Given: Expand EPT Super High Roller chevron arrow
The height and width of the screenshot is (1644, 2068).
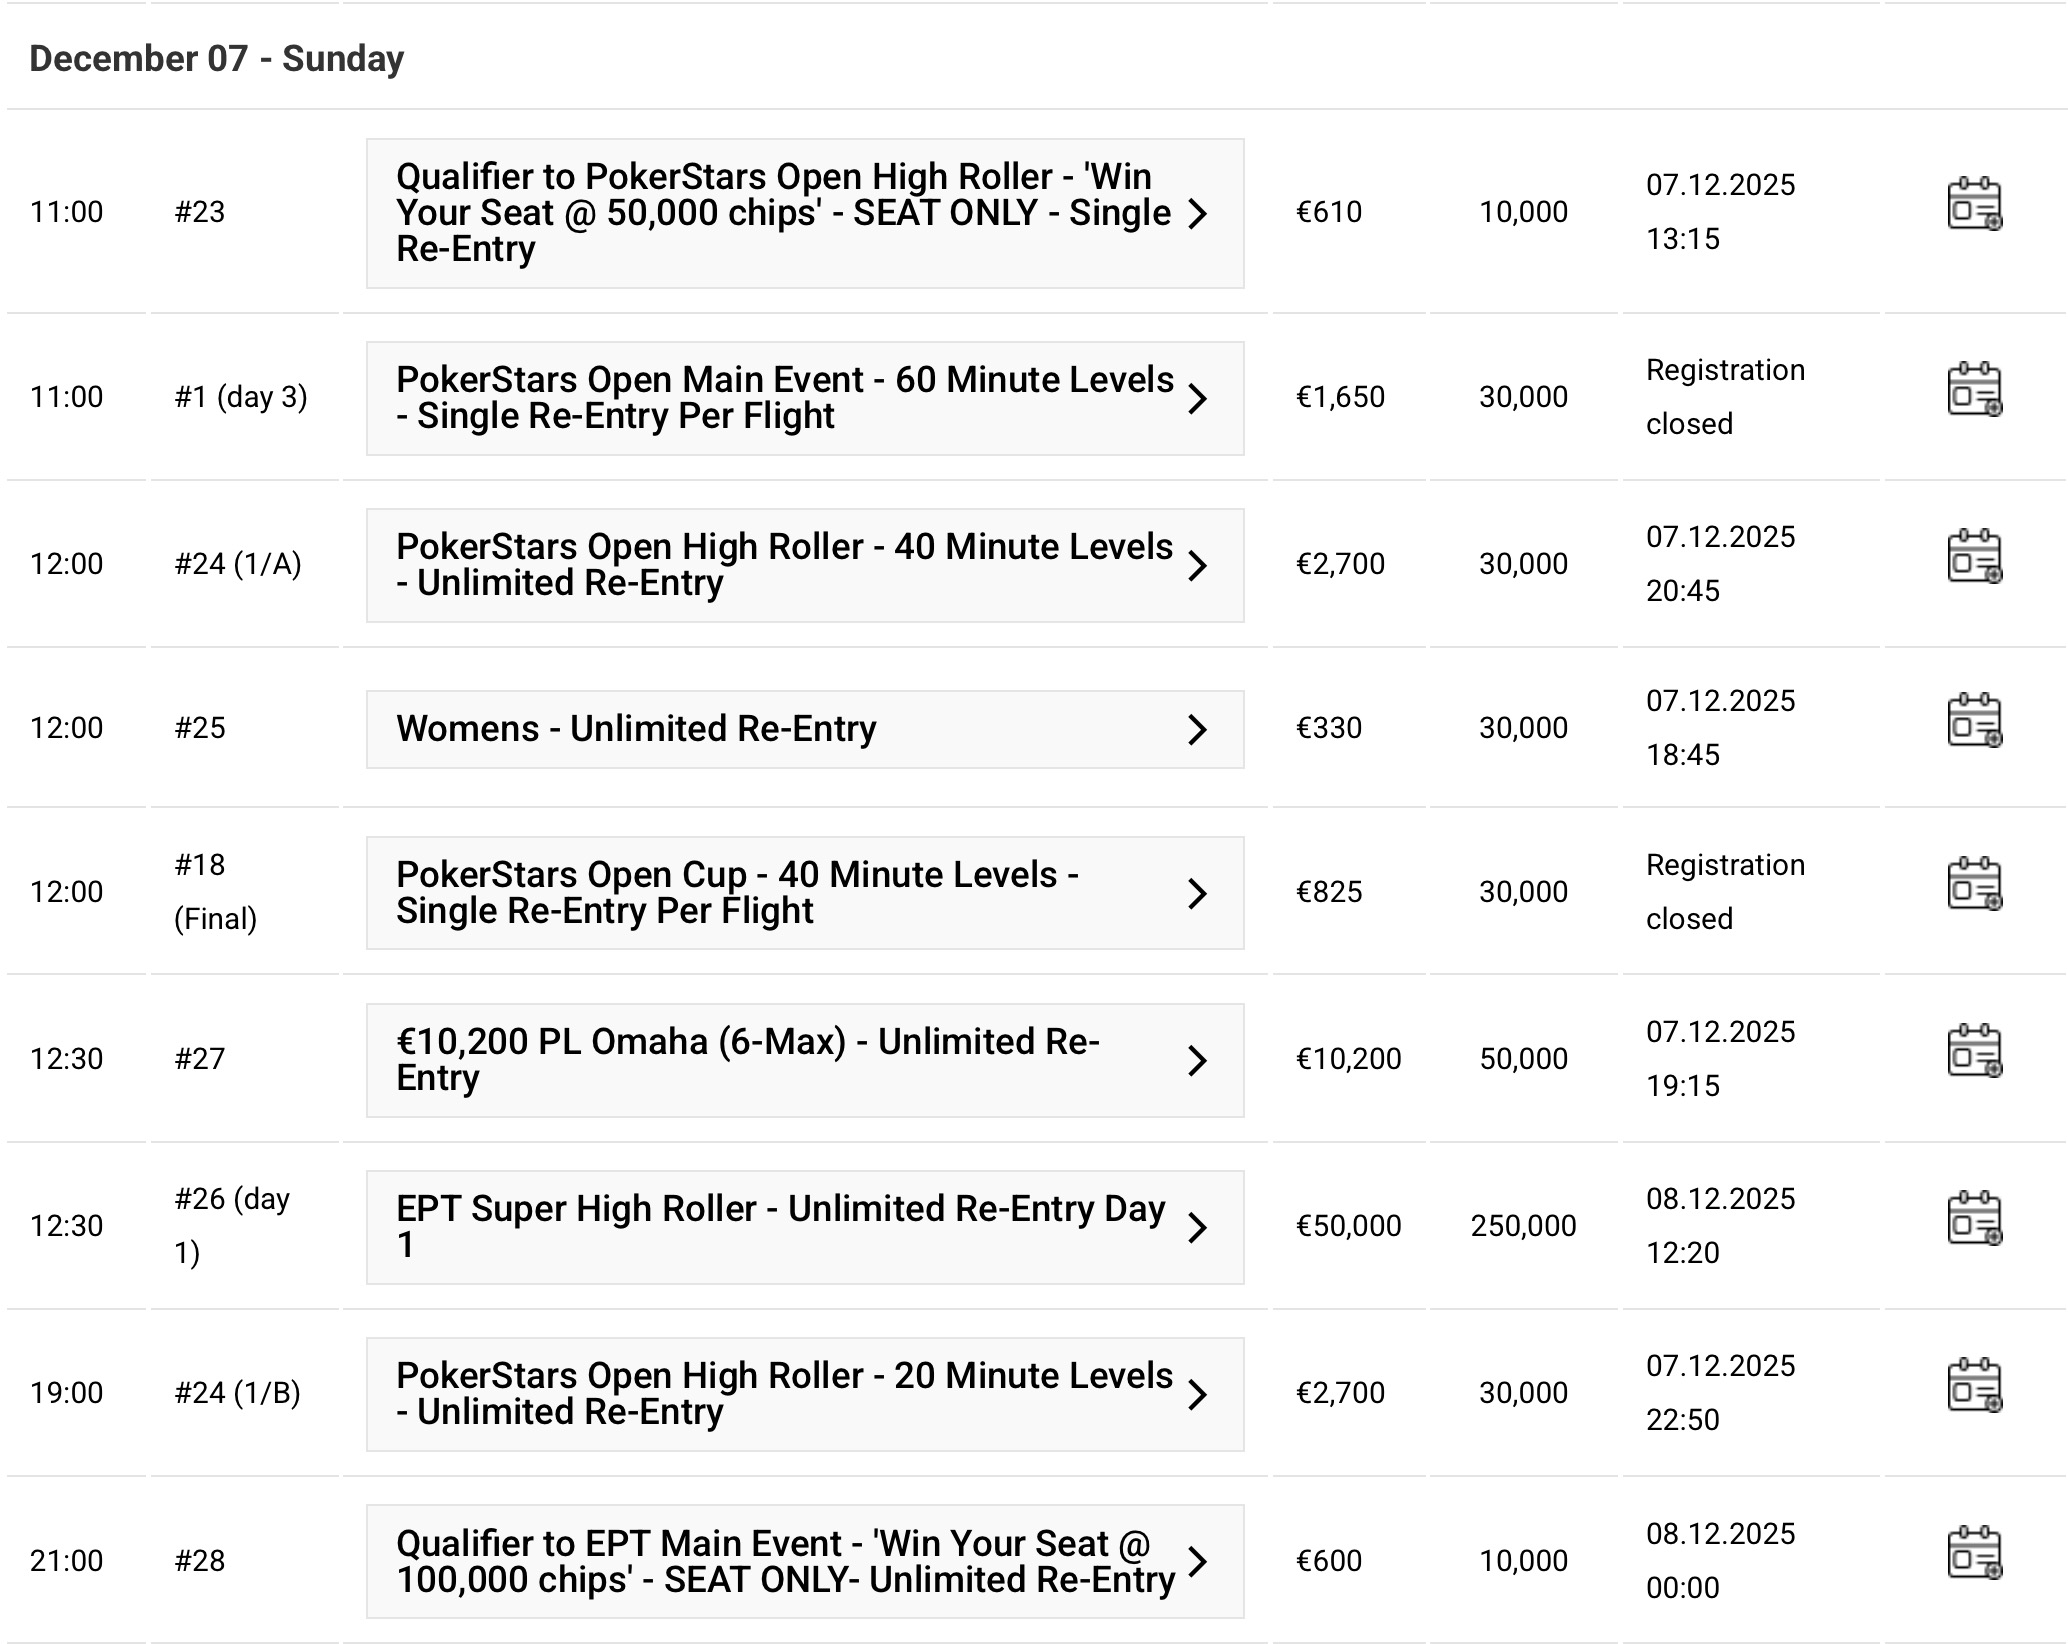Looking at the screenshot, I should 1197,1228.
